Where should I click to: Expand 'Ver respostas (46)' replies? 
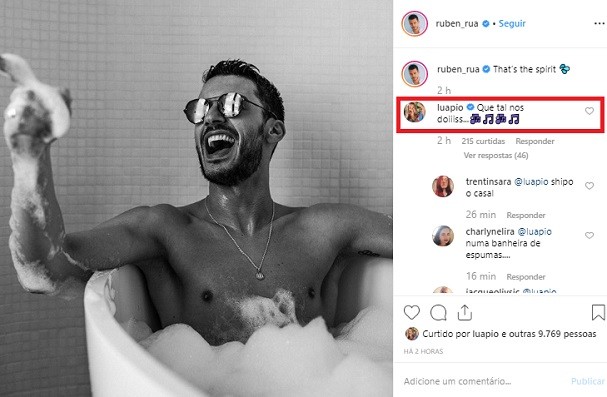496,156
